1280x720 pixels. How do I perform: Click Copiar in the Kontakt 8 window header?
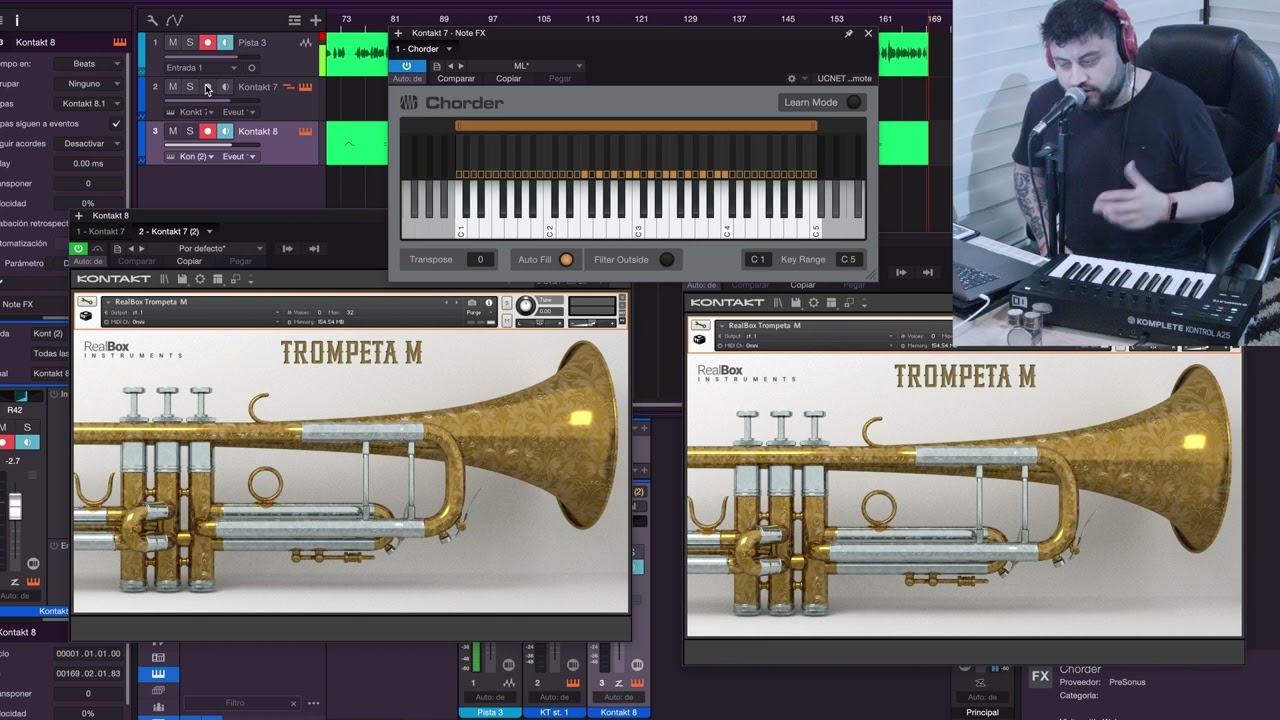click(x=189, y=261)
